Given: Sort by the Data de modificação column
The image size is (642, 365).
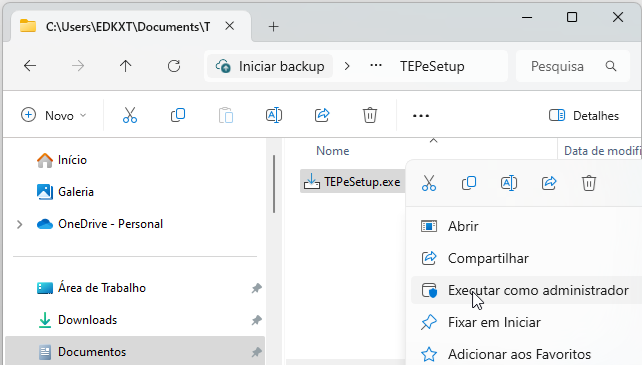Looking at the screenshot, I should [602, 151].
